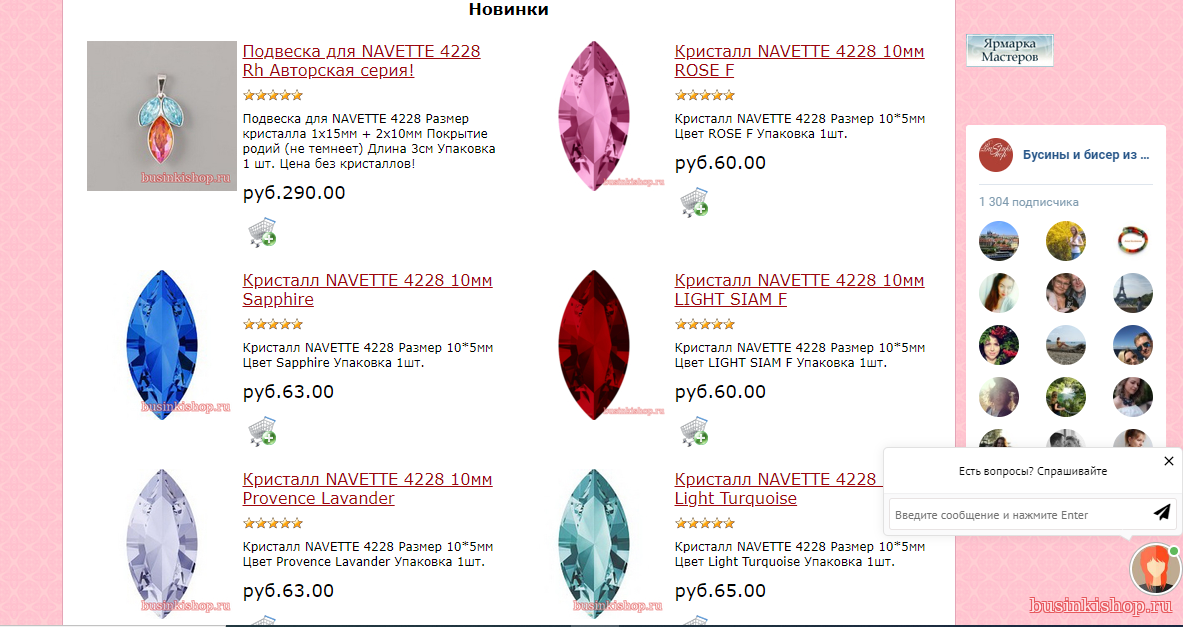Open Кристалл NAVETTE 4228 ROSE F link
The height and width of the screenshot is (627, 1183).
[x=799, y=61]
